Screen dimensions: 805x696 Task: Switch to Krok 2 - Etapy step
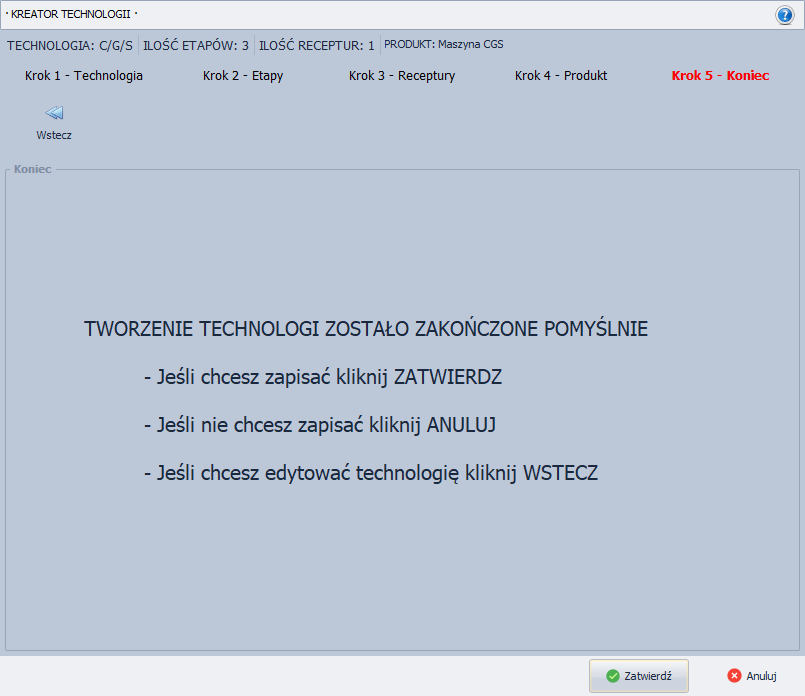coord(243,76)
